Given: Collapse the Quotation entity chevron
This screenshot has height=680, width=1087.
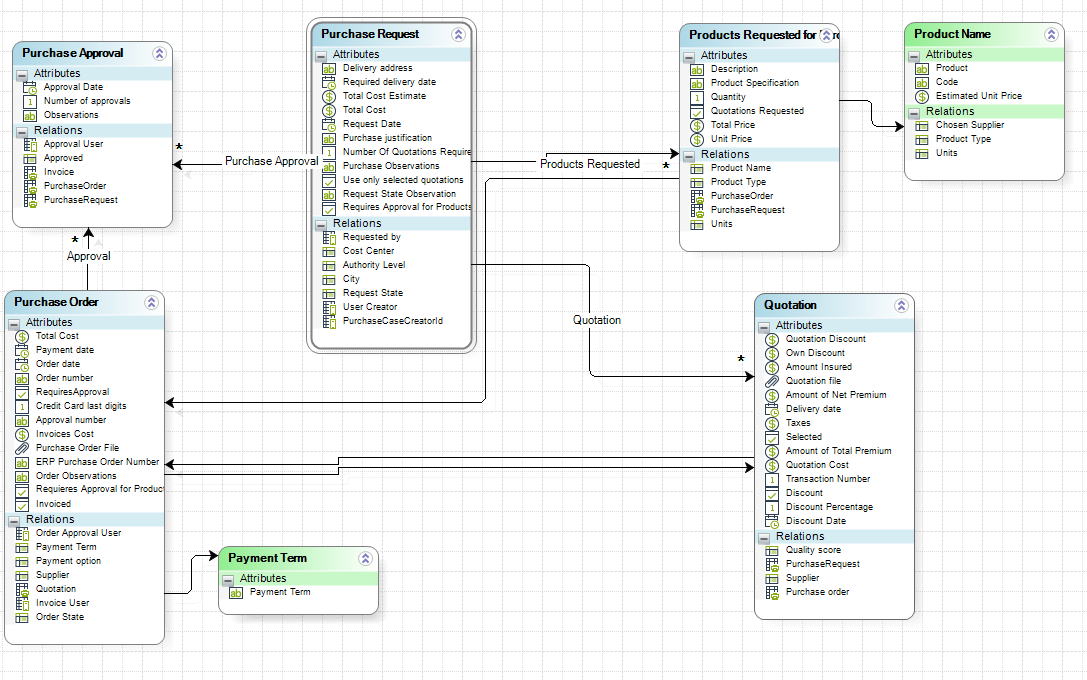Looking at the screenshot, I should click(901, 306).
